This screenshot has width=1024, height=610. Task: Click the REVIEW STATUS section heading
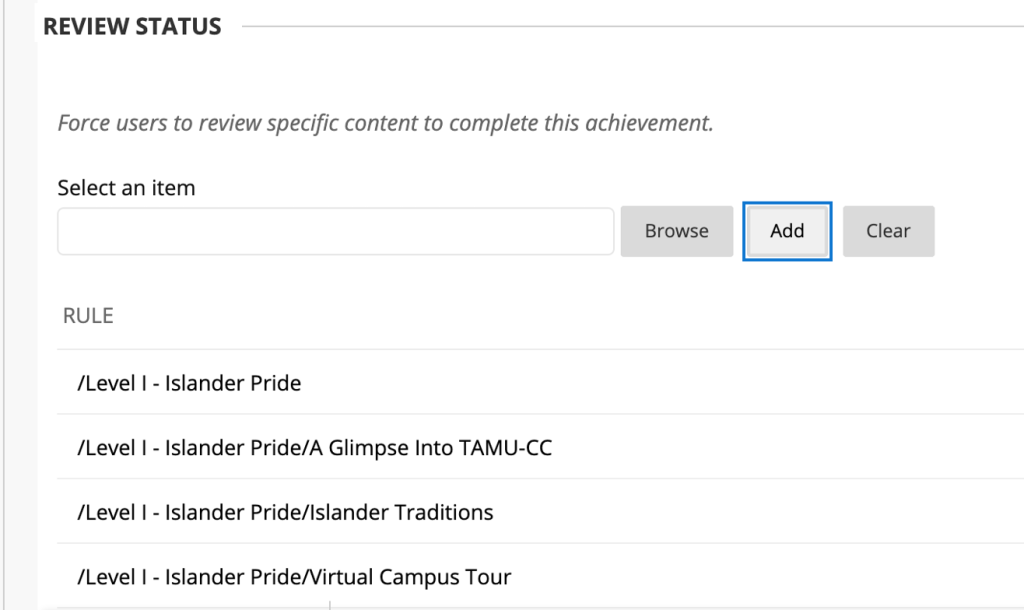click(132, 27)
